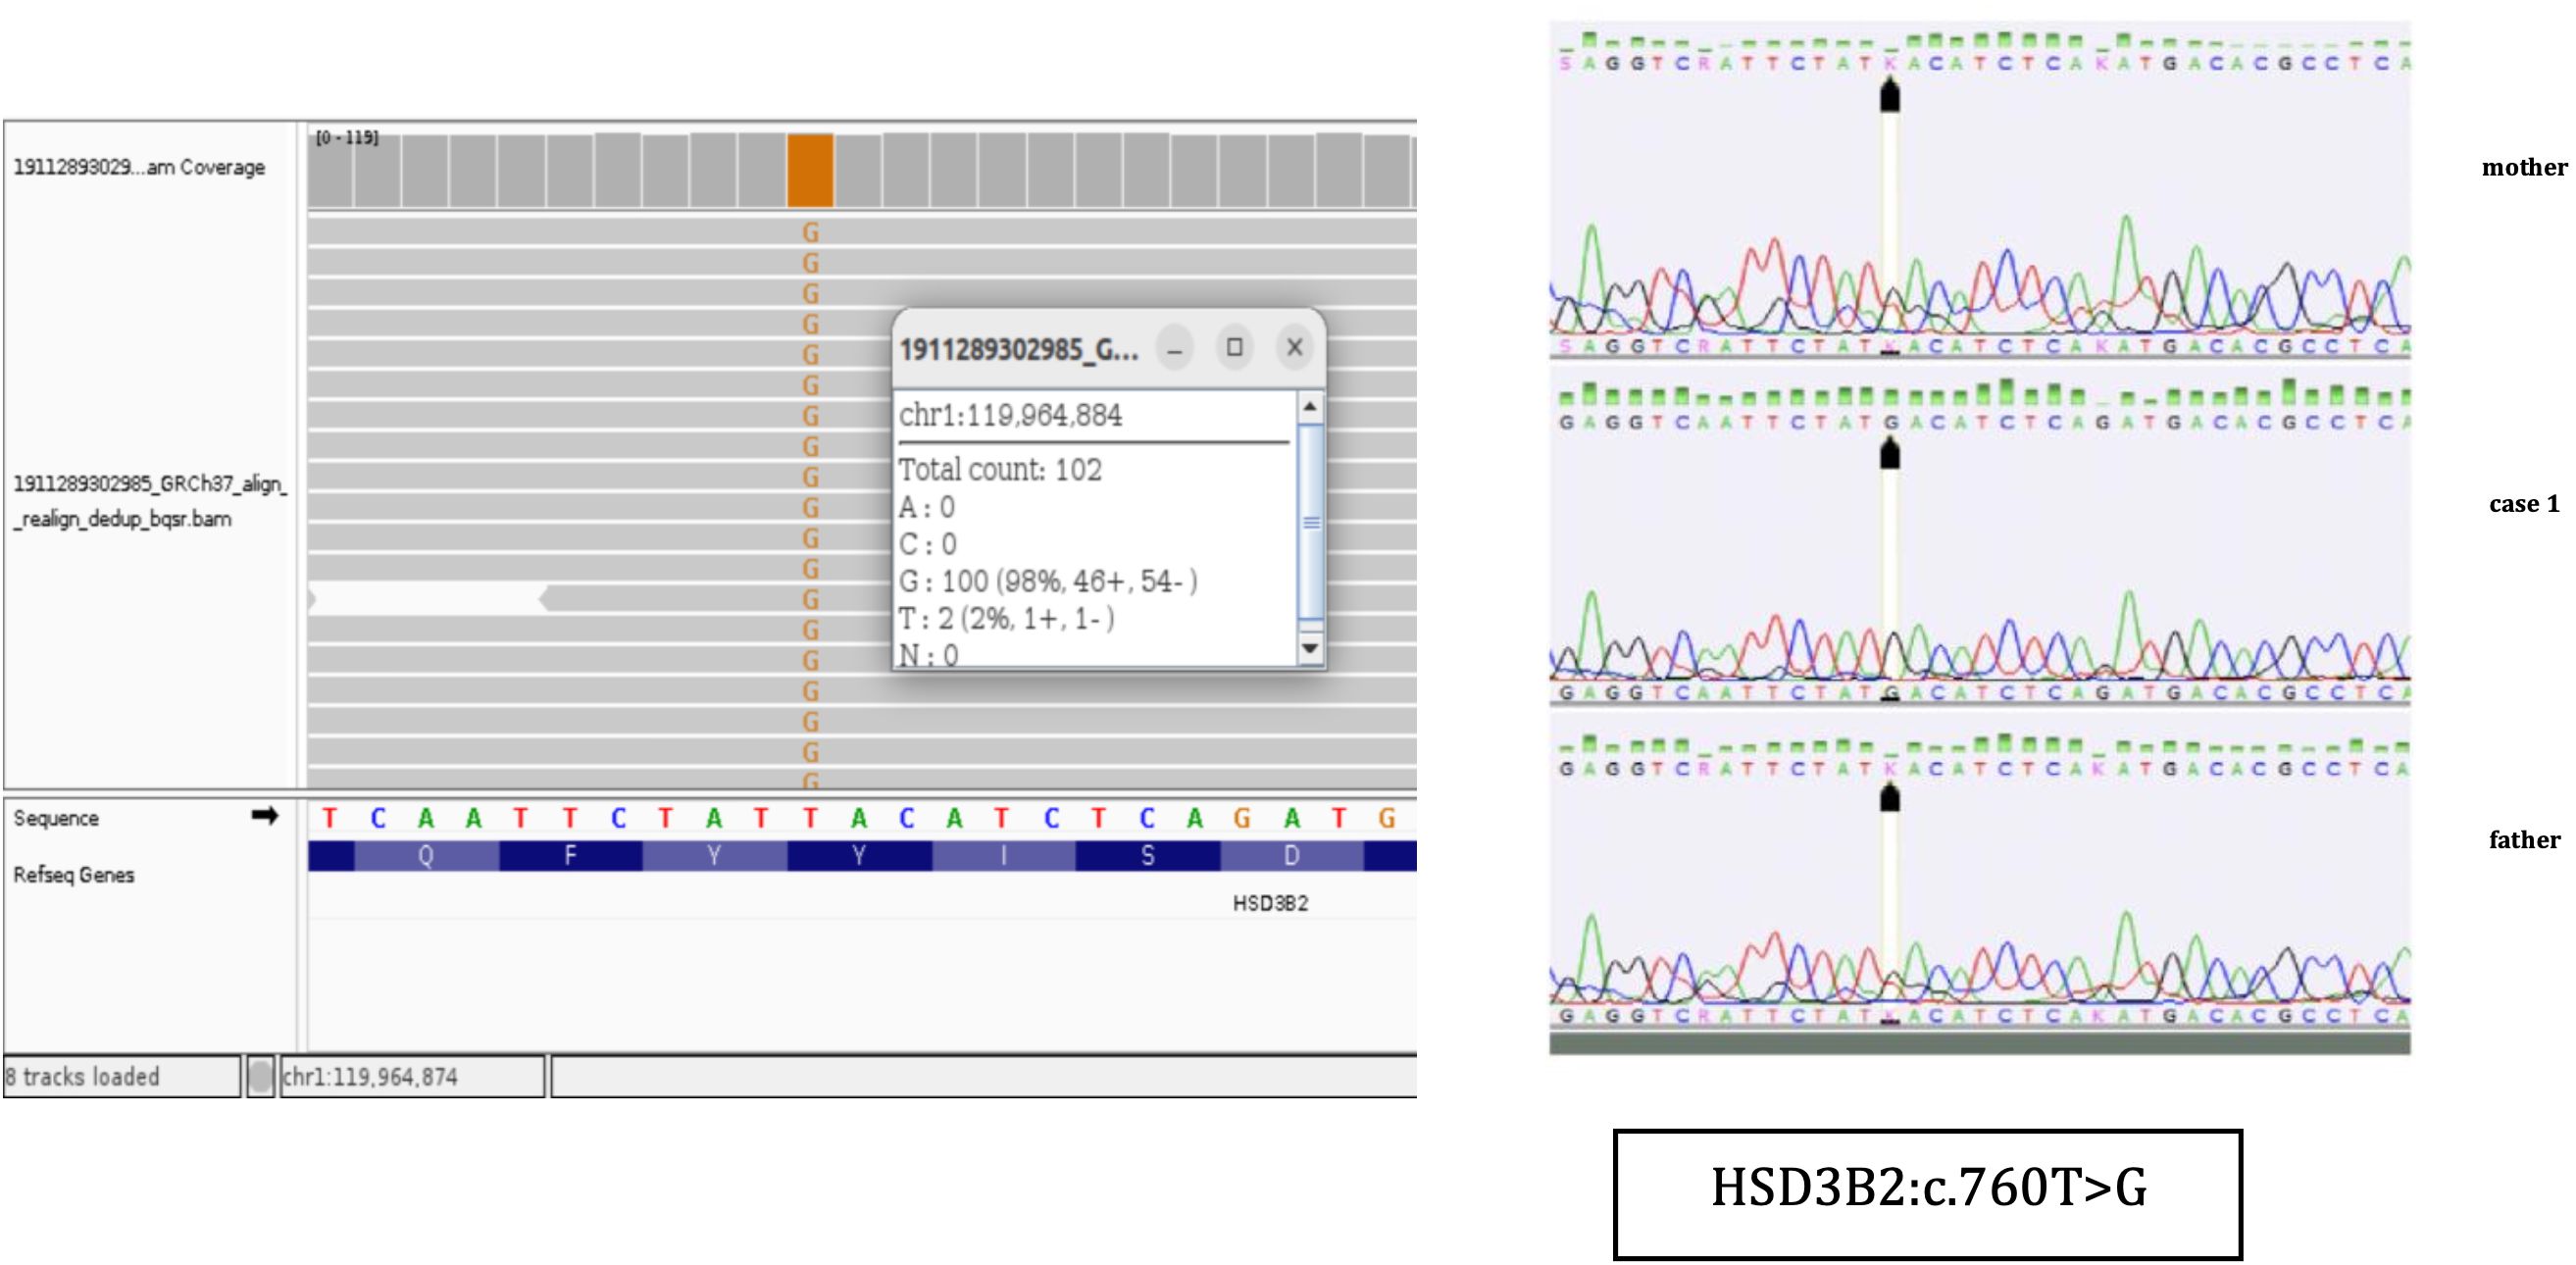
Task: Close the allele count popup window
Action: click(x=1294, y=347)
